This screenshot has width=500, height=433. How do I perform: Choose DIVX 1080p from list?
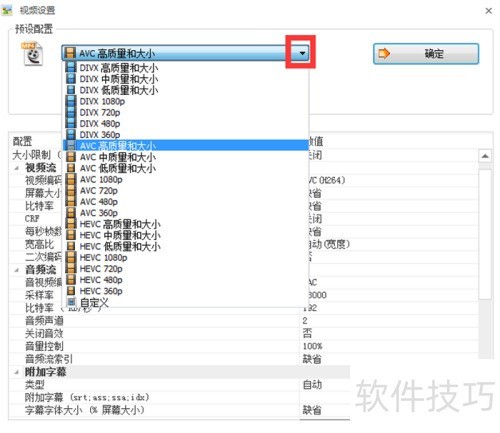point(186,101)
